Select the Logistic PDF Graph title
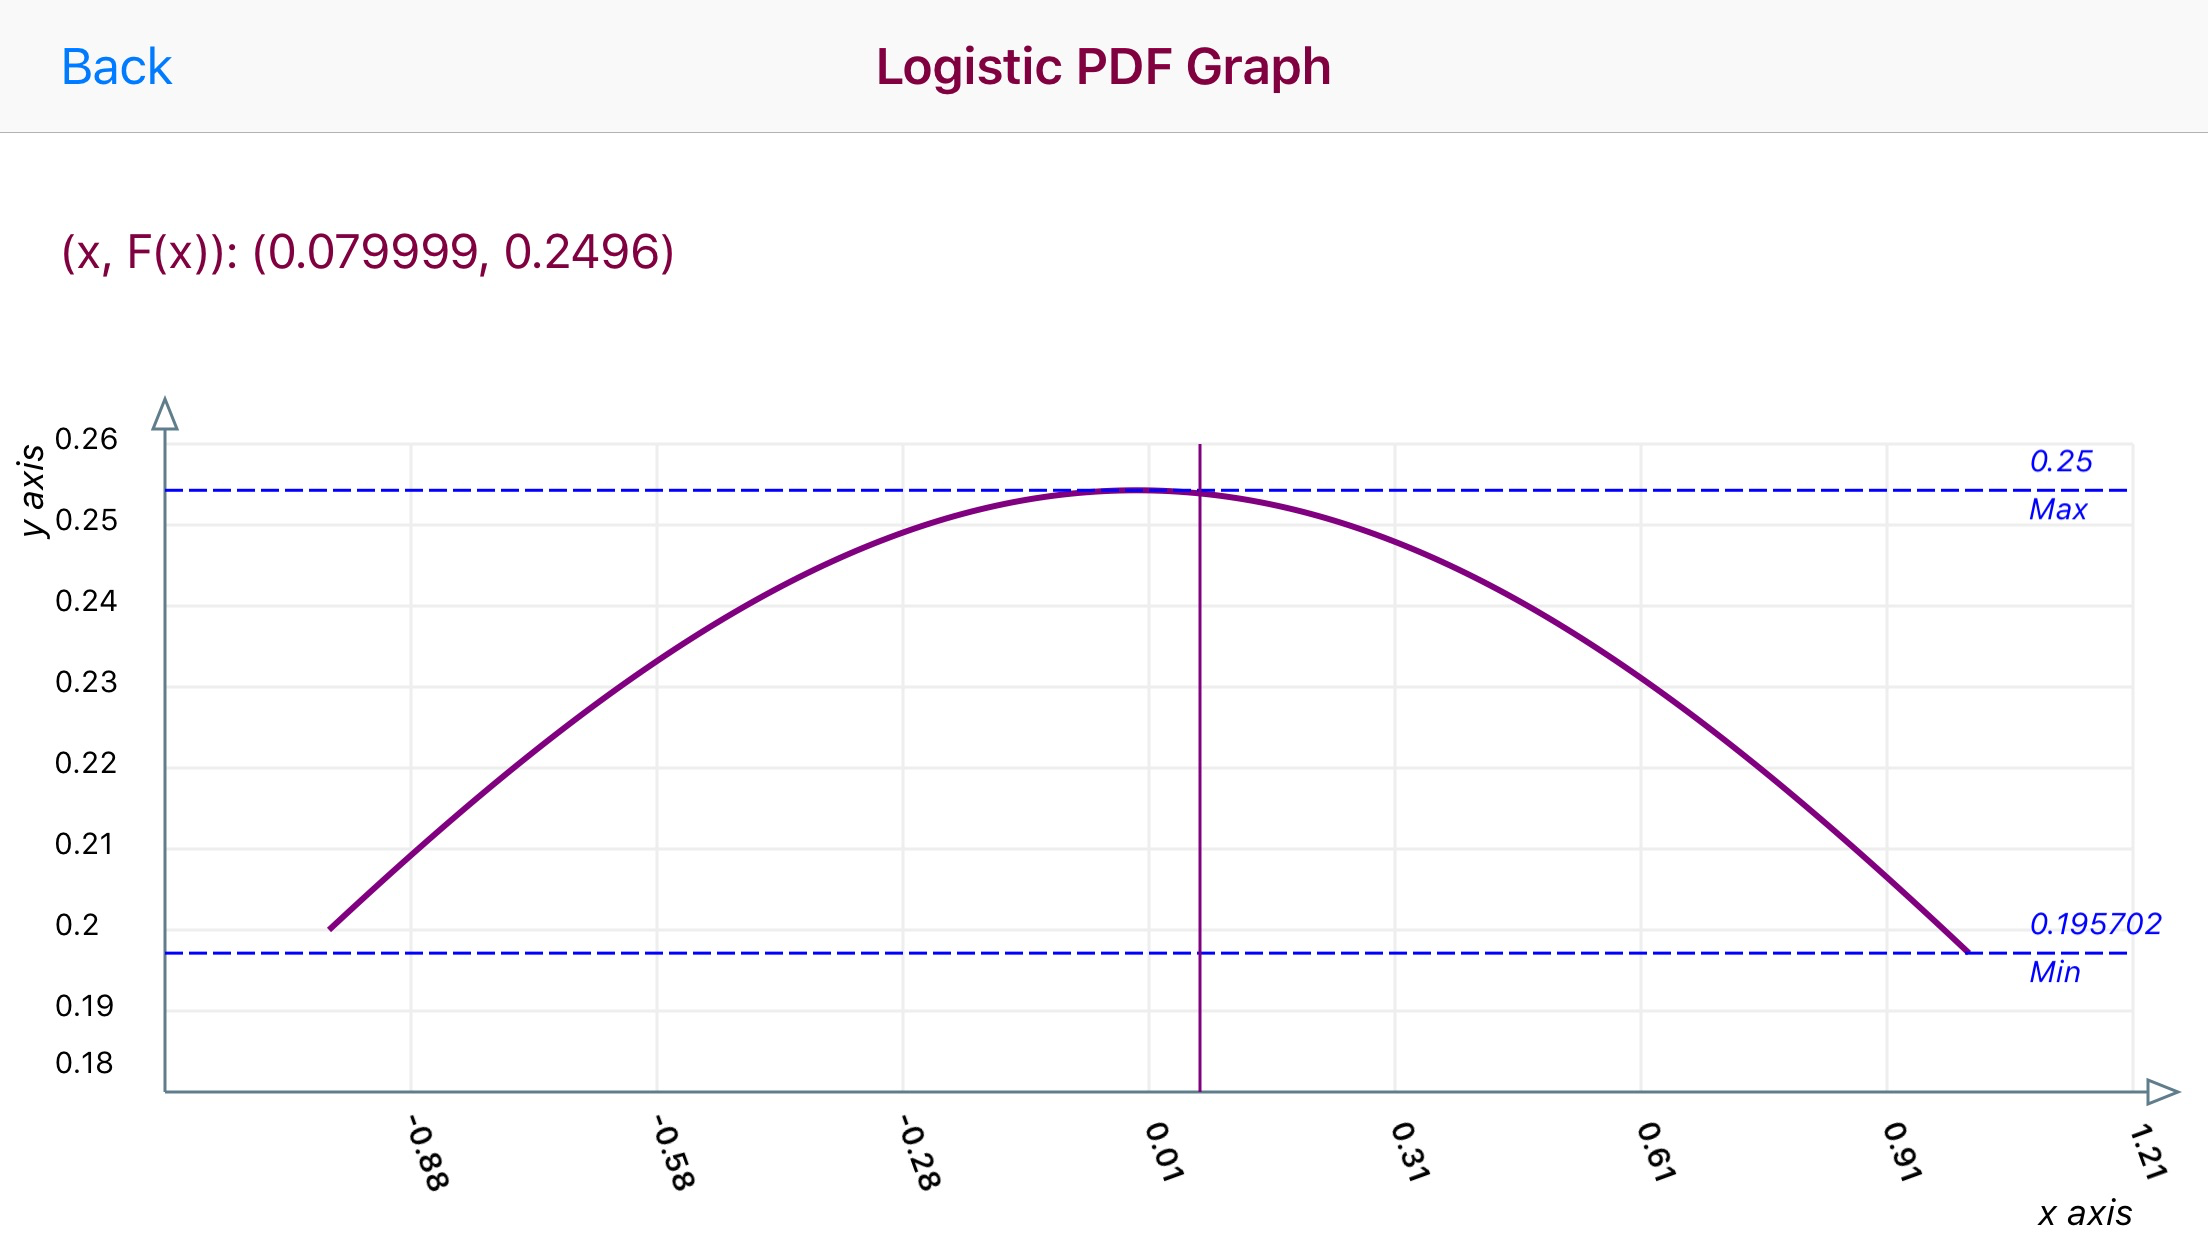Screen dimensions: 2208x1242 click(x=1103, y=66)
